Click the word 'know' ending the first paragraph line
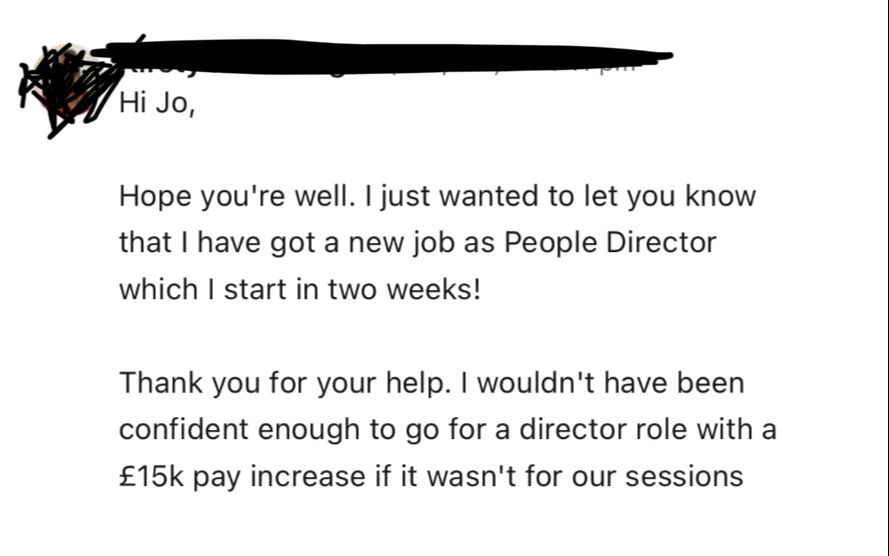Image resolution: width=889 pixels, height=556 pixels. pos(721,197)
